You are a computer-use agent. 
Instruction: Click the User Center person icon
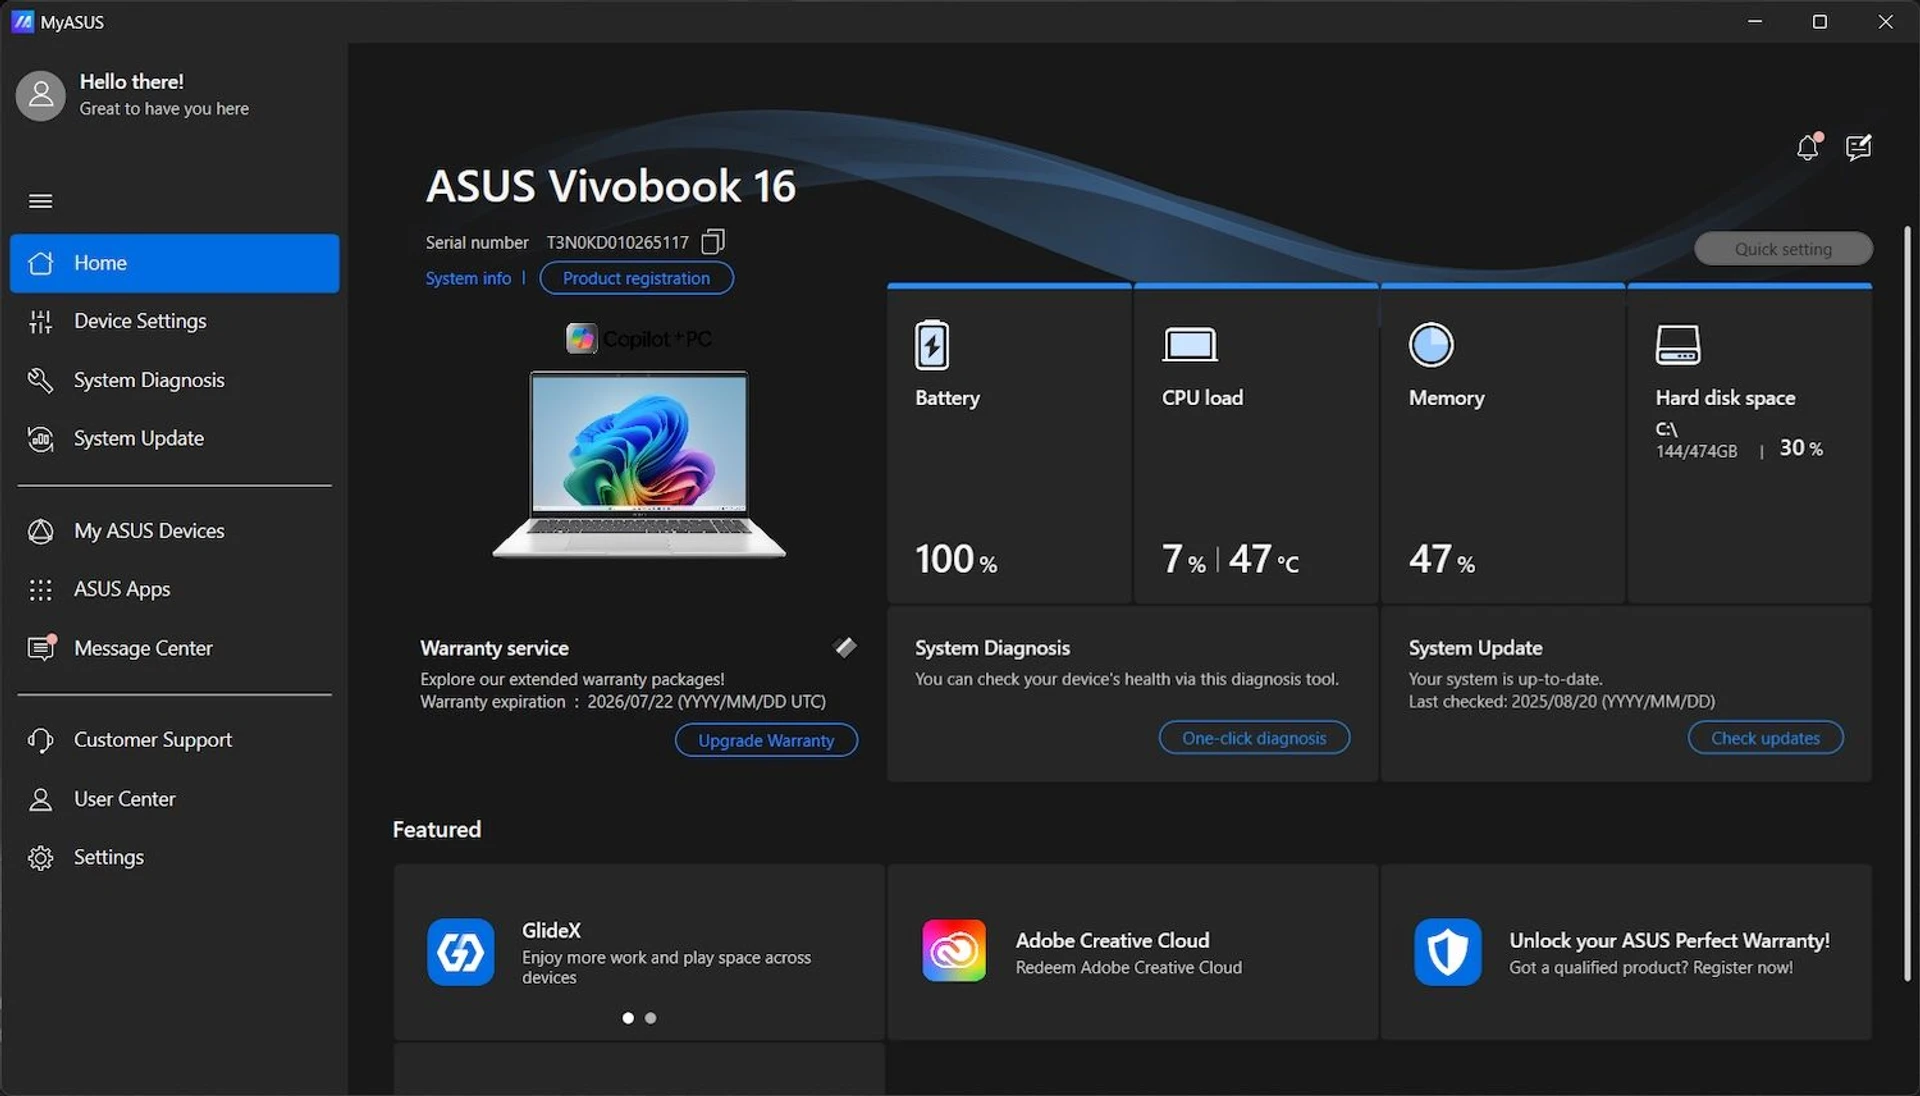(41, 799)
